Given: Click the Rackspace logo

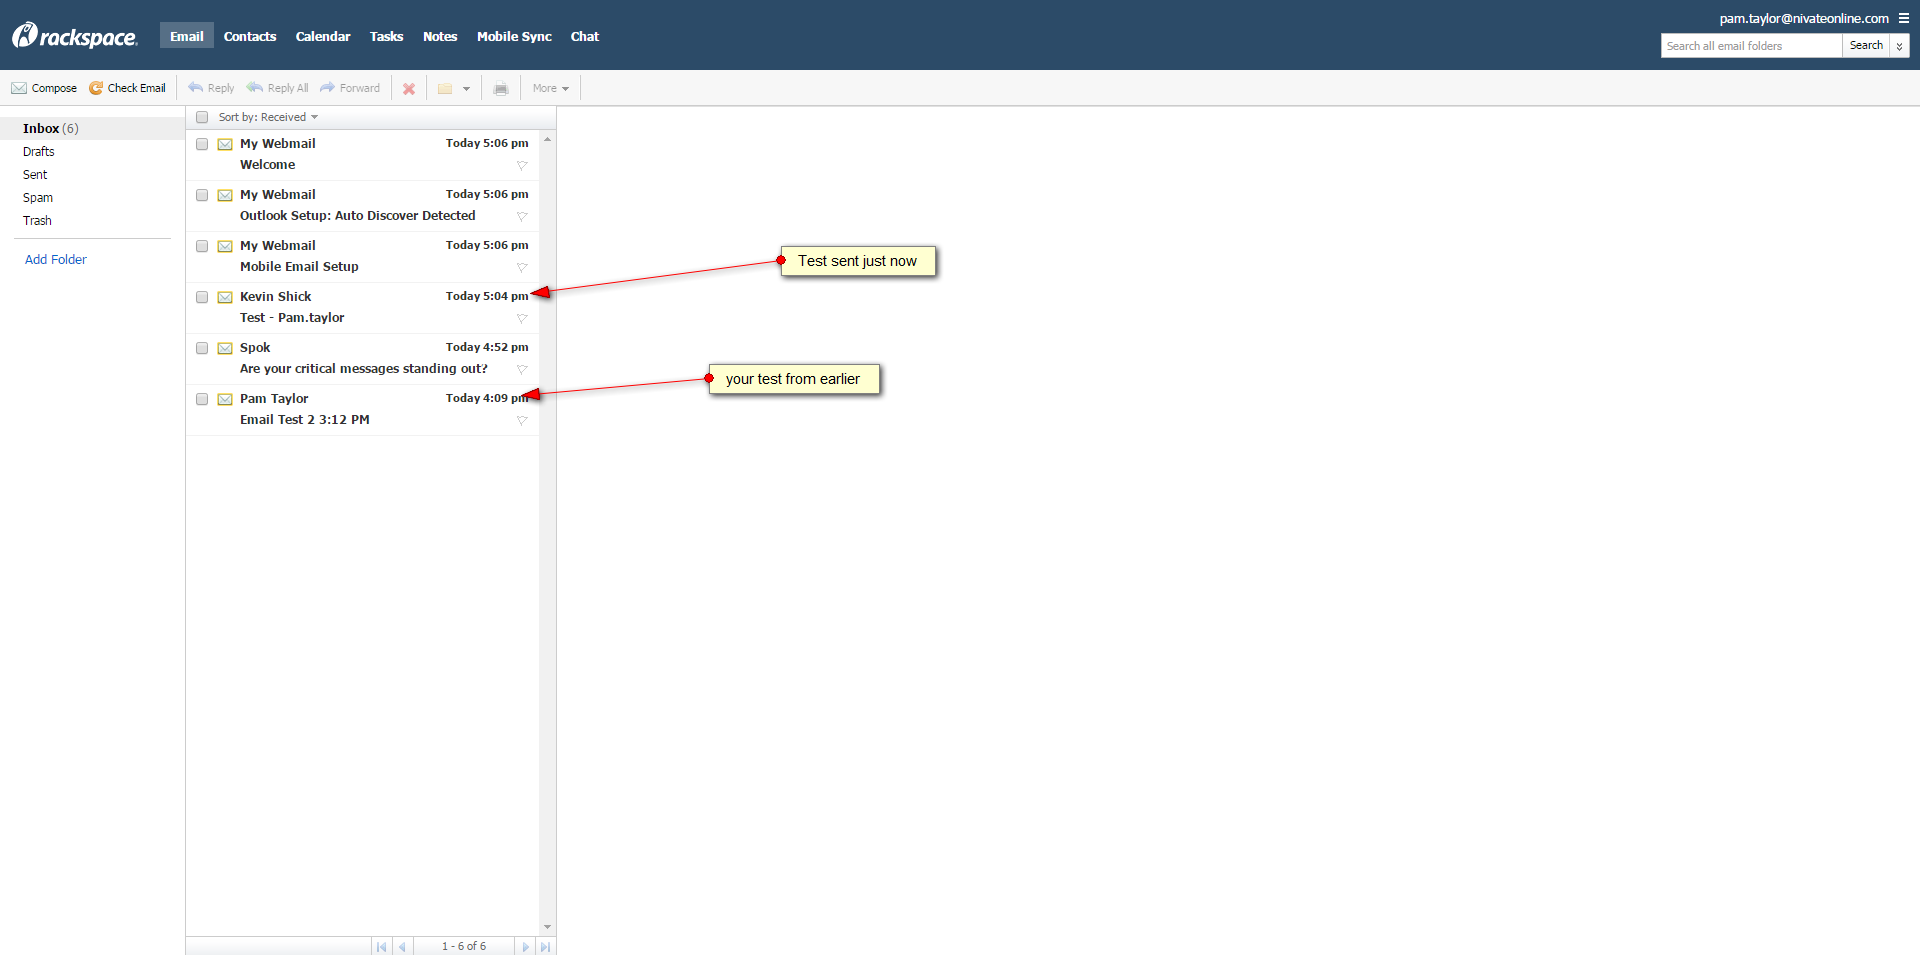Looking at the screenshot, I should (74, 36).
